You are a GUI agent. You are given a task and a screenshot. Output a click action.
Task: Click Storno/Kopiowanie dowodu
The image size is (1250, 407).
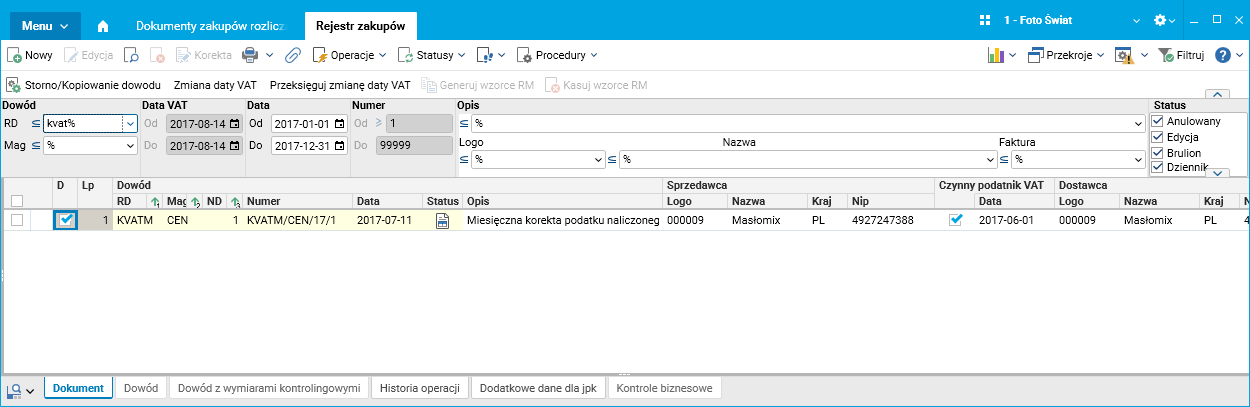coord(84,85)
